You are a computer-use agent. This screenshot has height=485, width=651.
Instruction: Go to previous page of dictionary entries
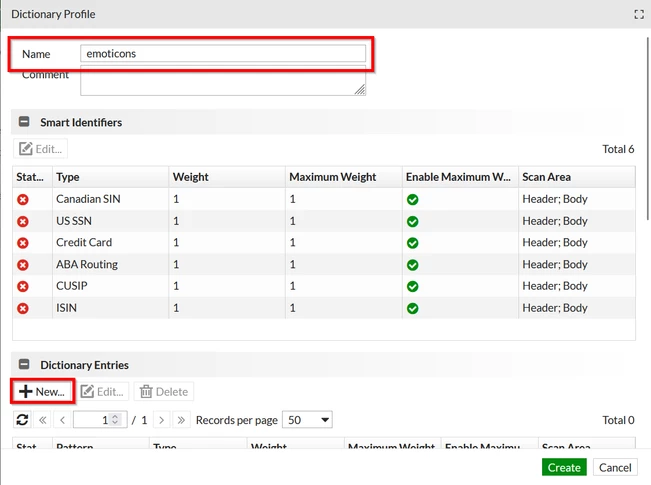(x=62, y=420)
